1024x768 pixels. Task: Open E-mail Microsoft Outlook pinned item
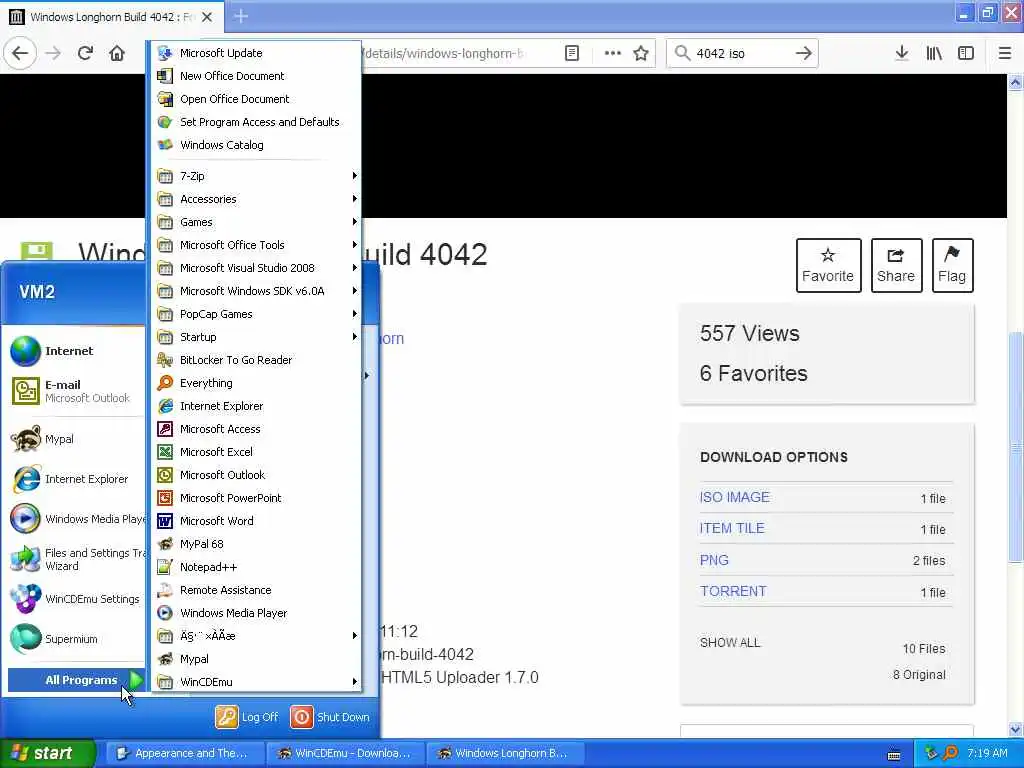click(75, 391)
